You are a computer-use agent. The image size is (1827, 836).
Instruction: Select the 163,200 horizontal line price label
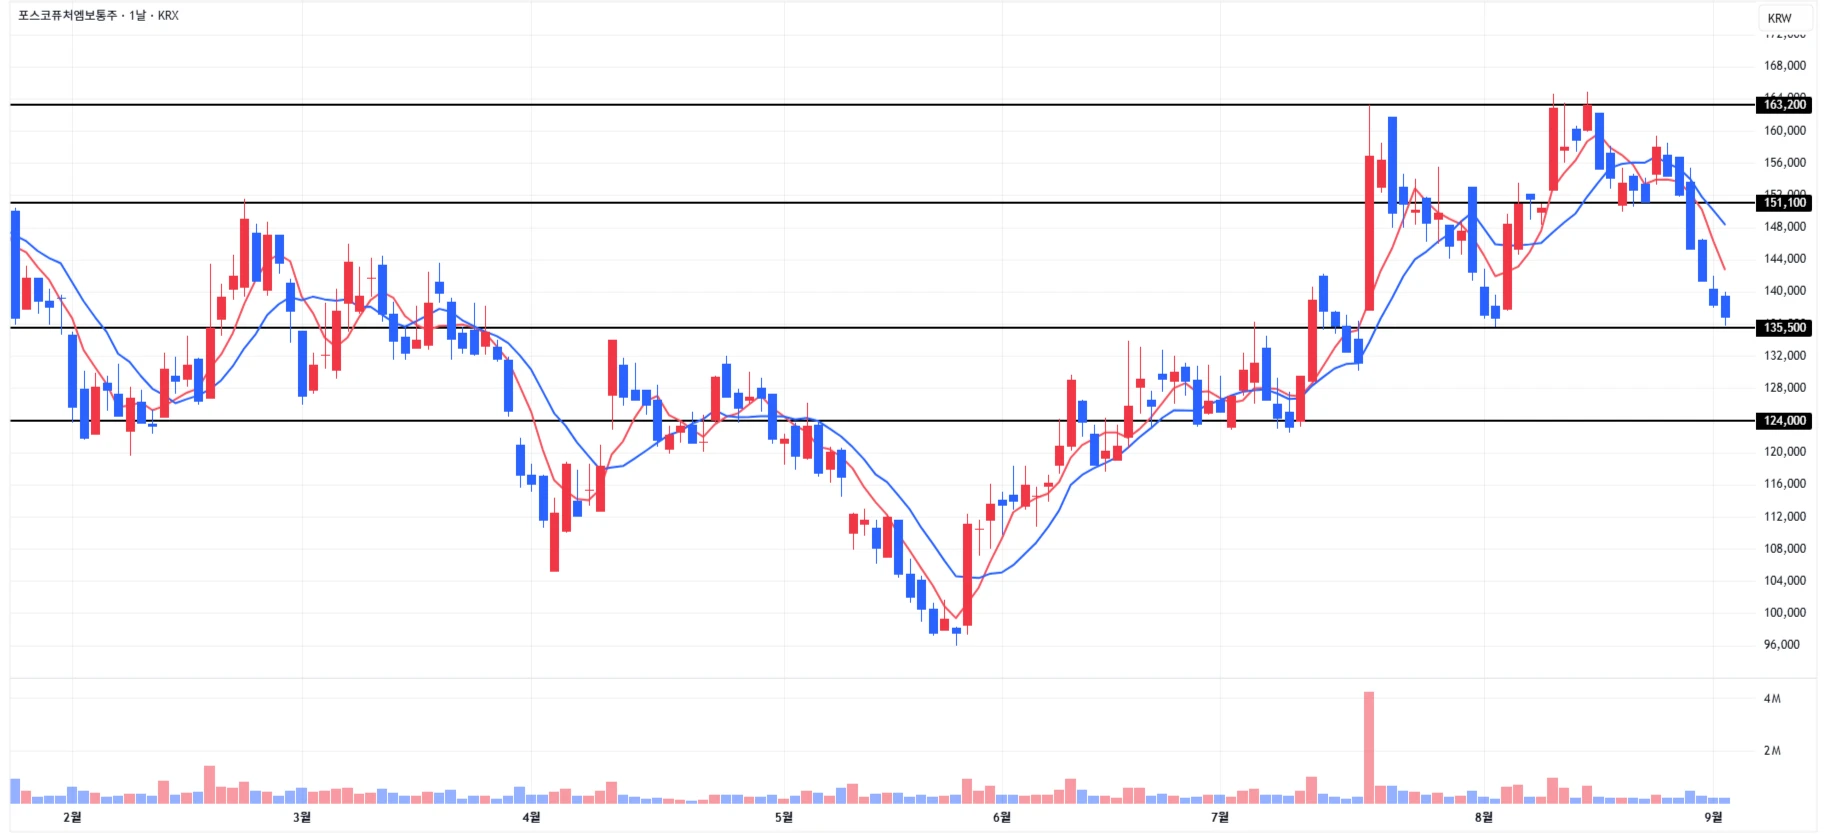[x=1784, y=105]
